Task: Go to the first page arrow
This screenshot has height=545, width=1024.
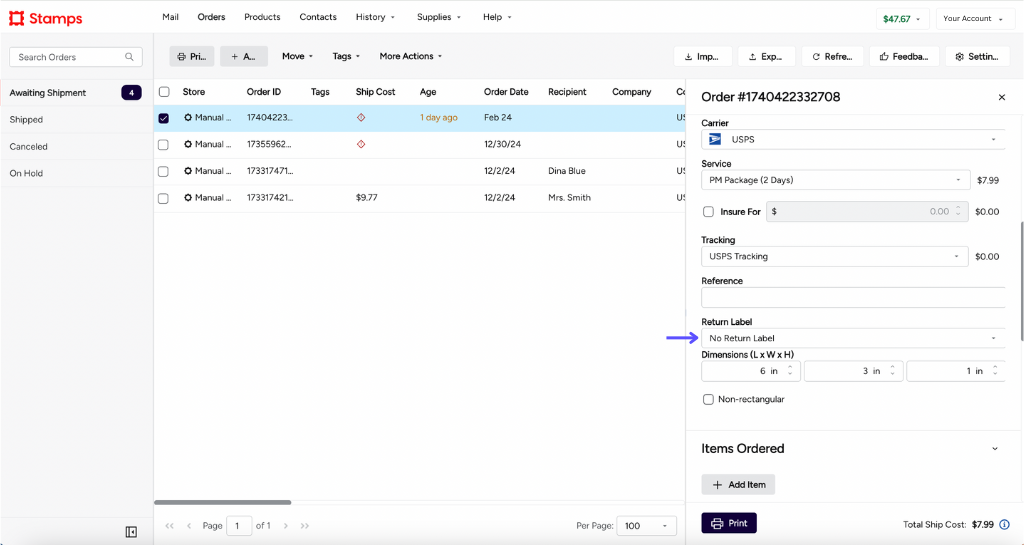Action: [170, 525]
